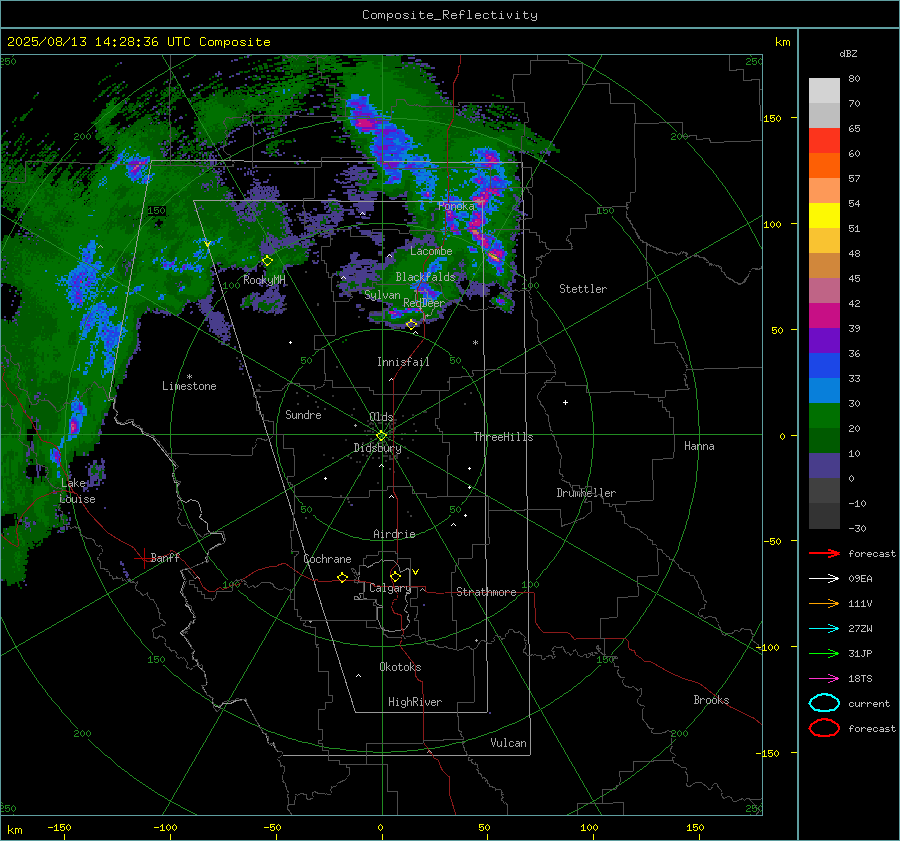Click the white 09EA arrow legend icon

824,579
